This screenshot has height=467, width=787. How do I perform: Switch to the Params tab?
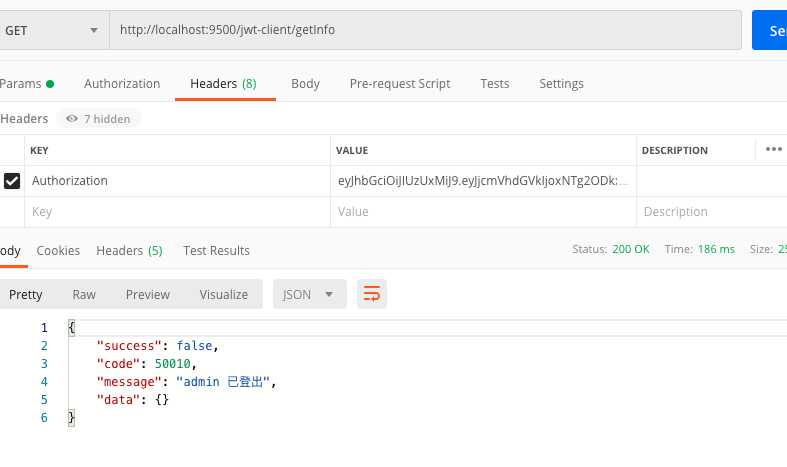pyautogui.click(x=26, y=84)
